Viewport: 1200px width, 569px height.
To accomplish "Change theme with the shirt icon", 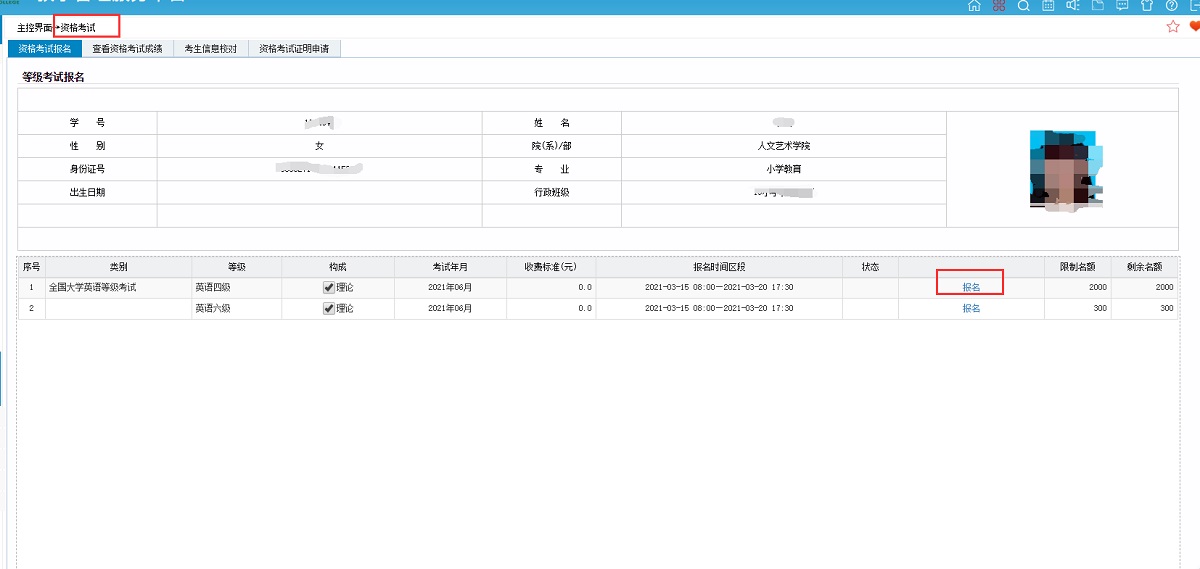I will (1147, 6).
